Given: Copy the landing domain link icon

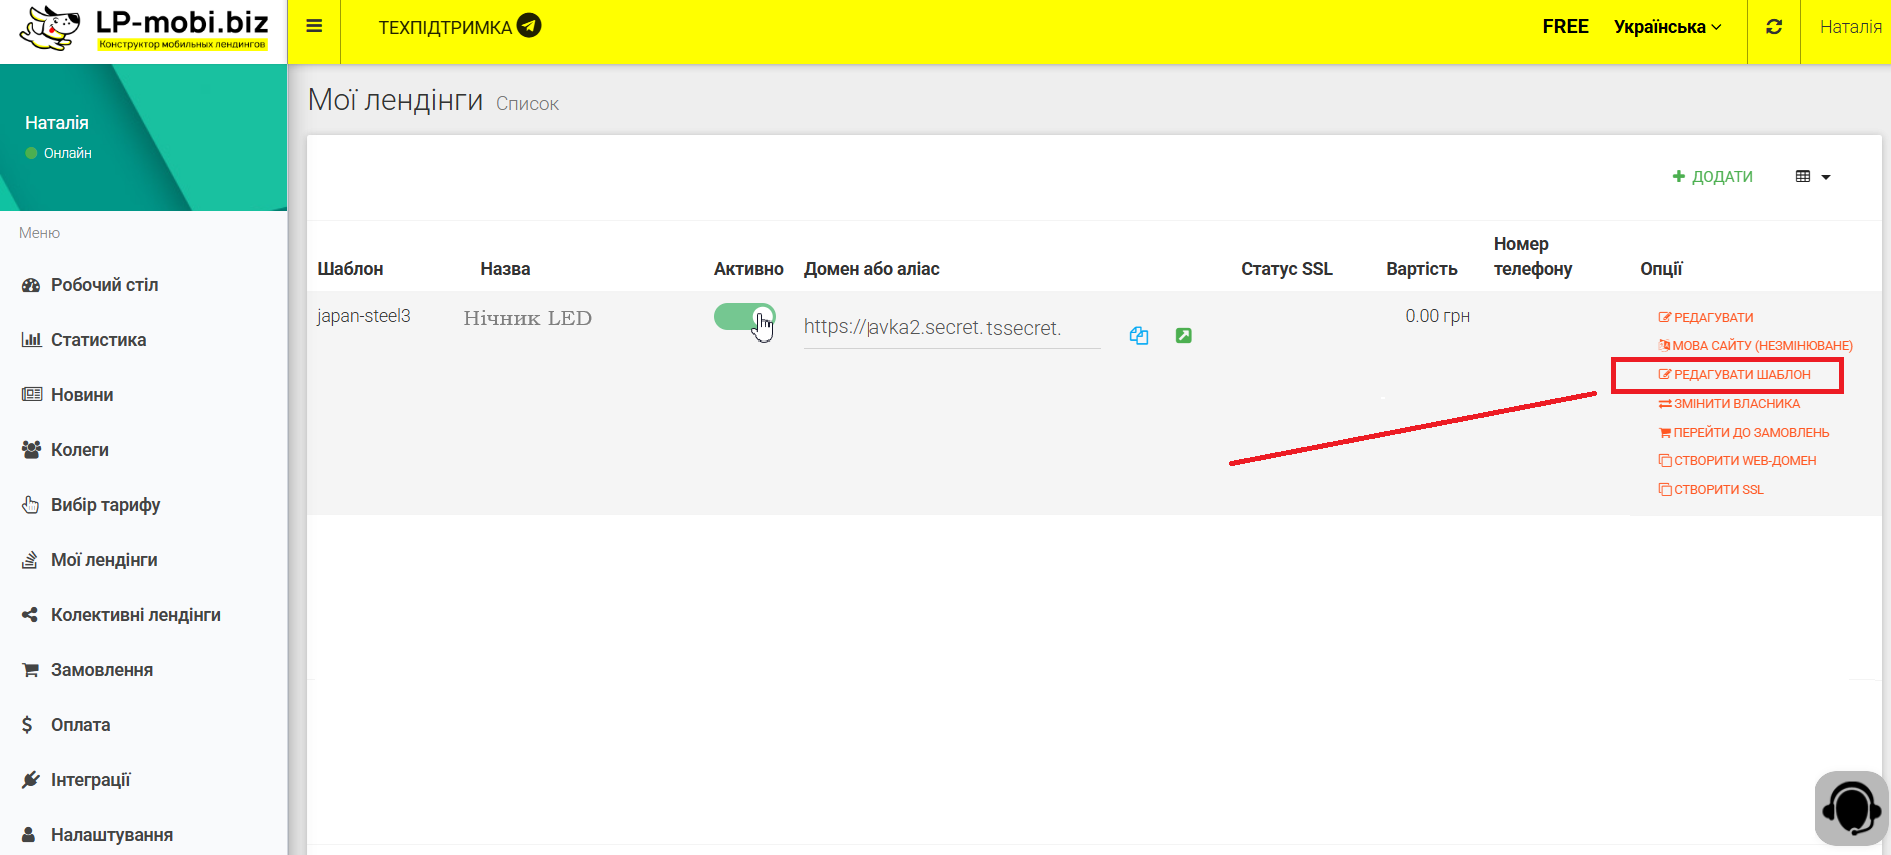Looking at the screenshot, I should (1138, 336).
